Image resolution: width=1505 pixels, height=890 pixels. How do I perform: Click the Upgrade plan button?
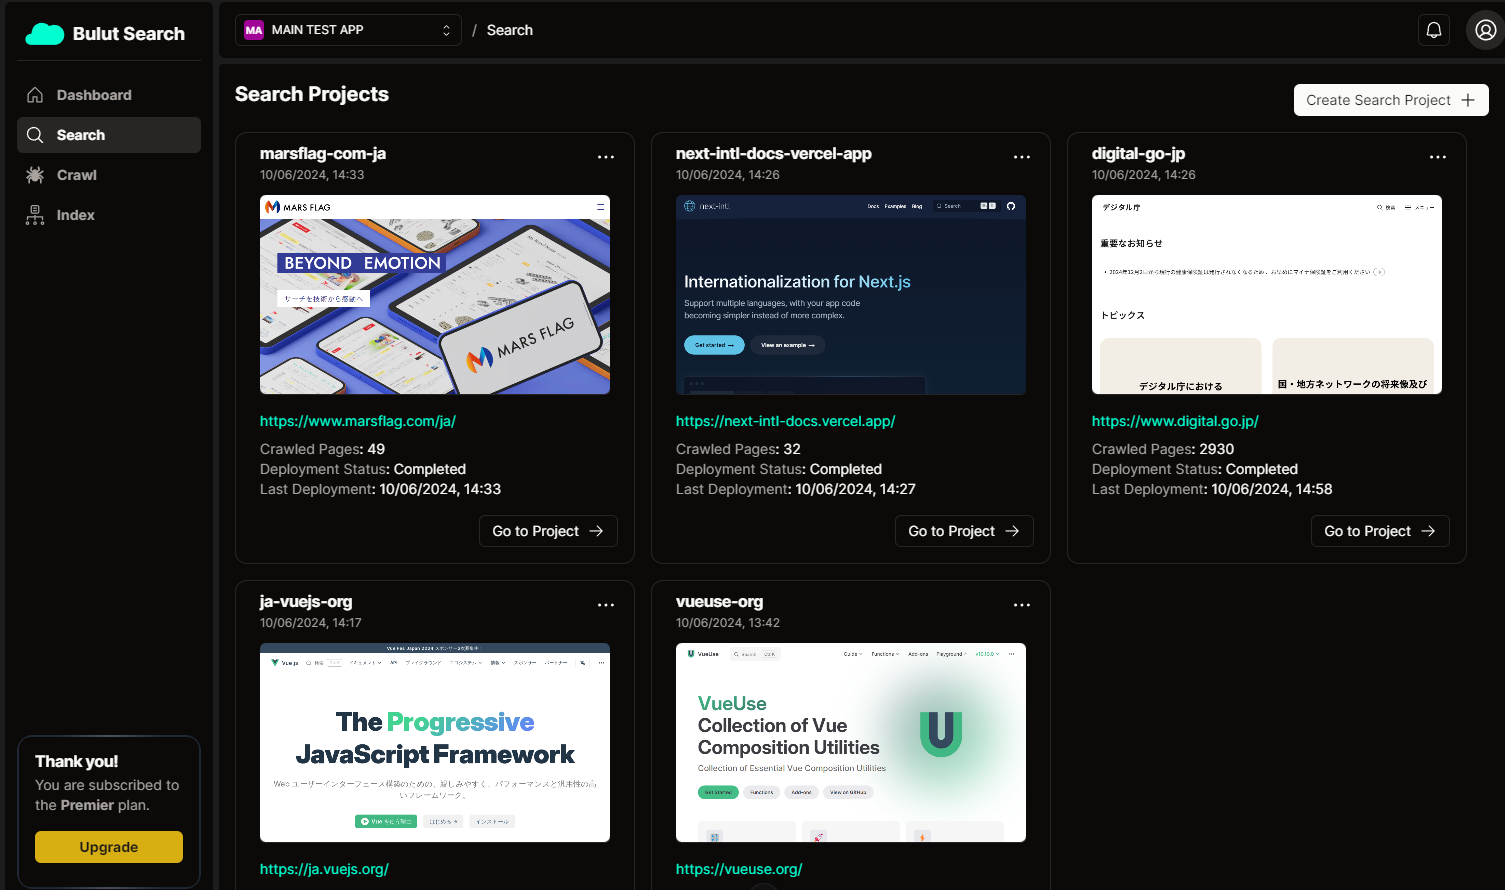[109, 847]
